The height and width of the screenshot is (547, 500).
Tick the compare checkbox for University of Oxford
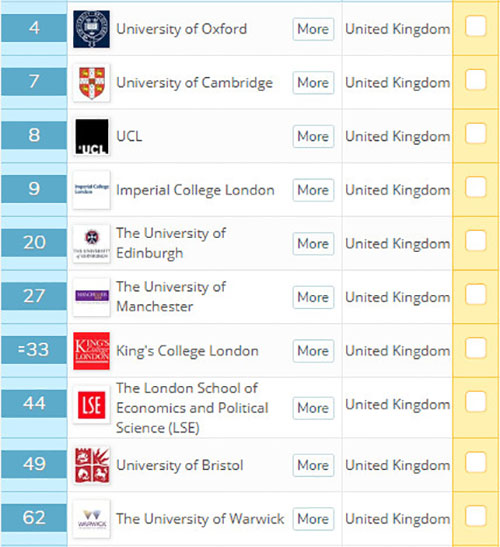(476, 26)
